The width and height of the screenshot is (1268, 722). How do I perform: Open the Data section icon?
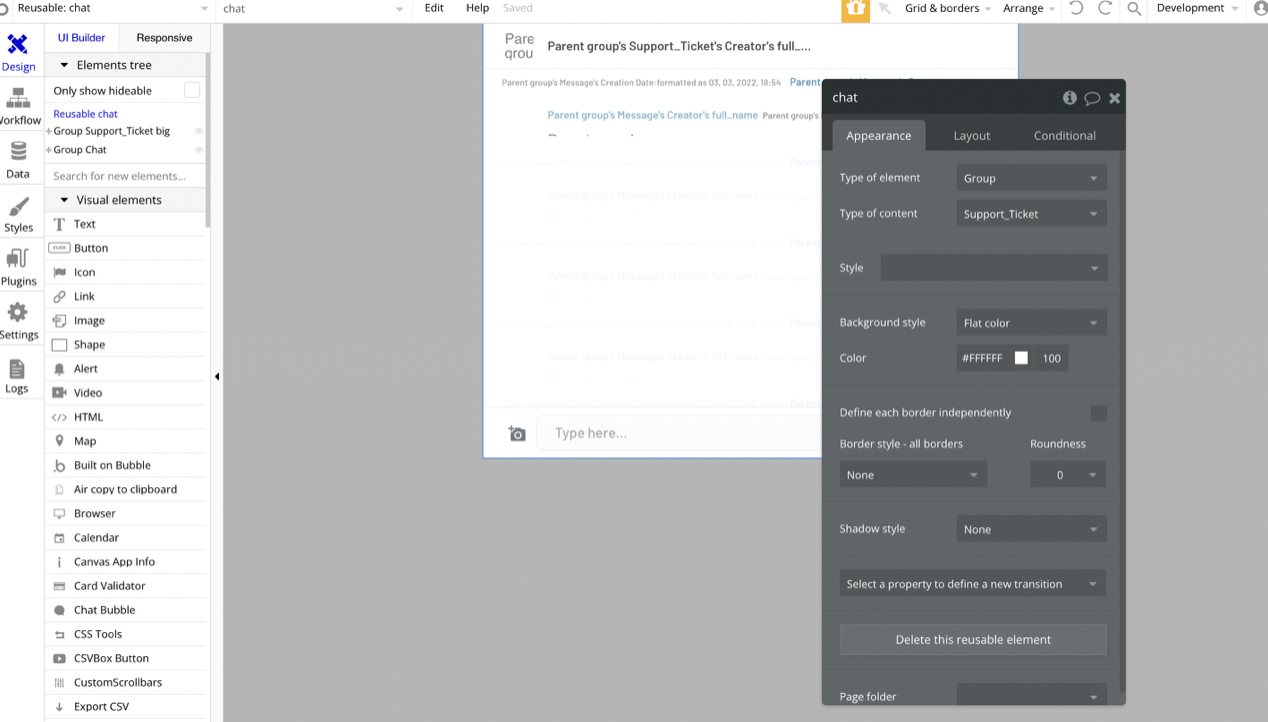[x=18, y=151]
